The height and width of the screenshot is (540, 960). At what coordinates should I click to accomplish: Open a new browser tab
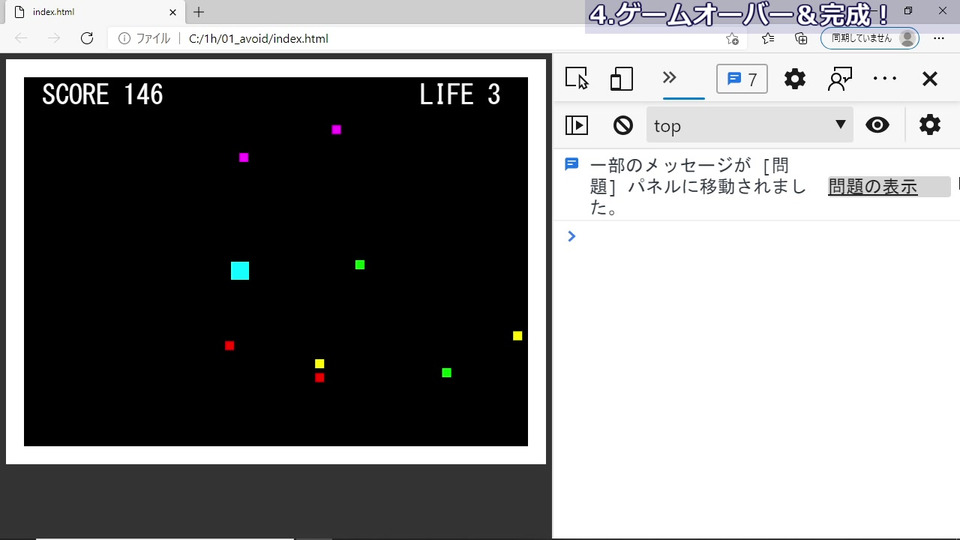click(x=198, y=12)
